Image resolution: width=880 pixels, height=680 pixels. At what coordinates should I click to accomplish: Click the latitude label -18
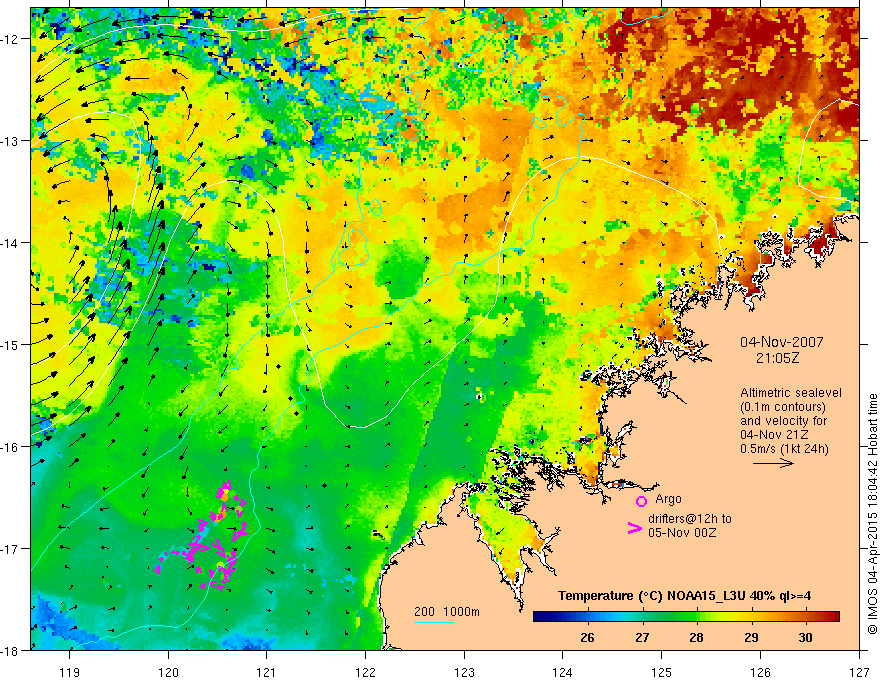click(x=11, y=650)
